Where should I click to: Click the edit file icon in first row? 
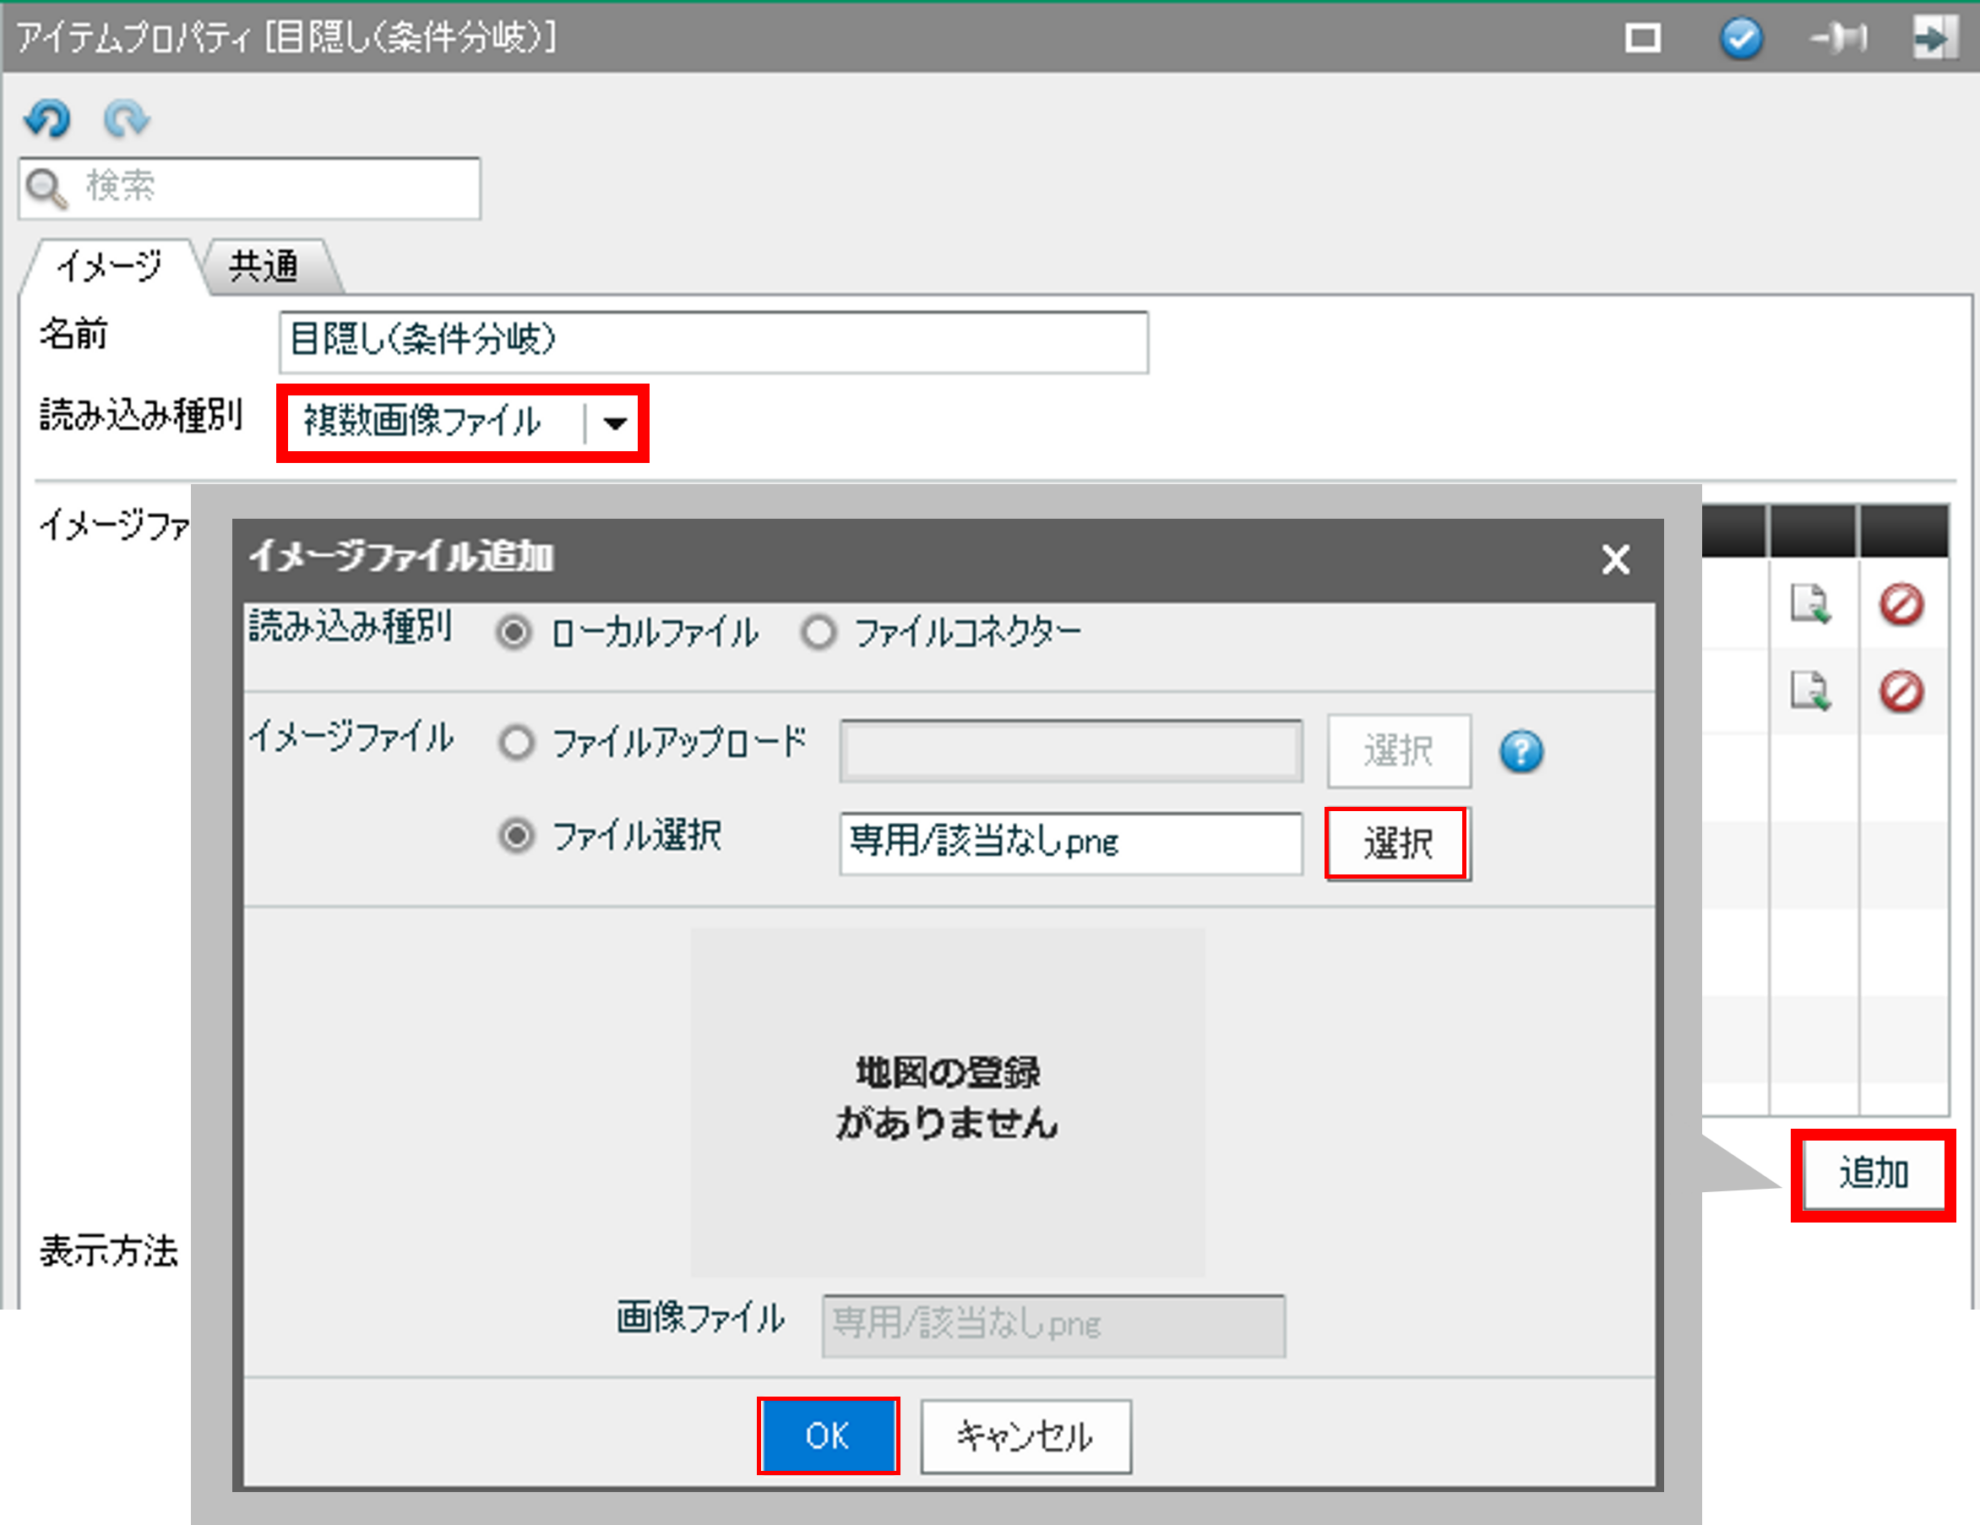1810,604
